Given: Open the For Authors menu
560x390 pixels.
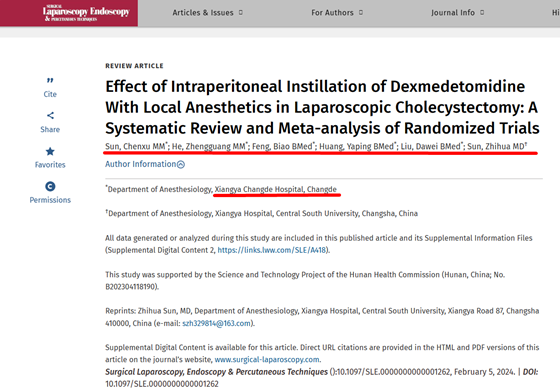Looking at the screenshot, I should click(332, 12).
